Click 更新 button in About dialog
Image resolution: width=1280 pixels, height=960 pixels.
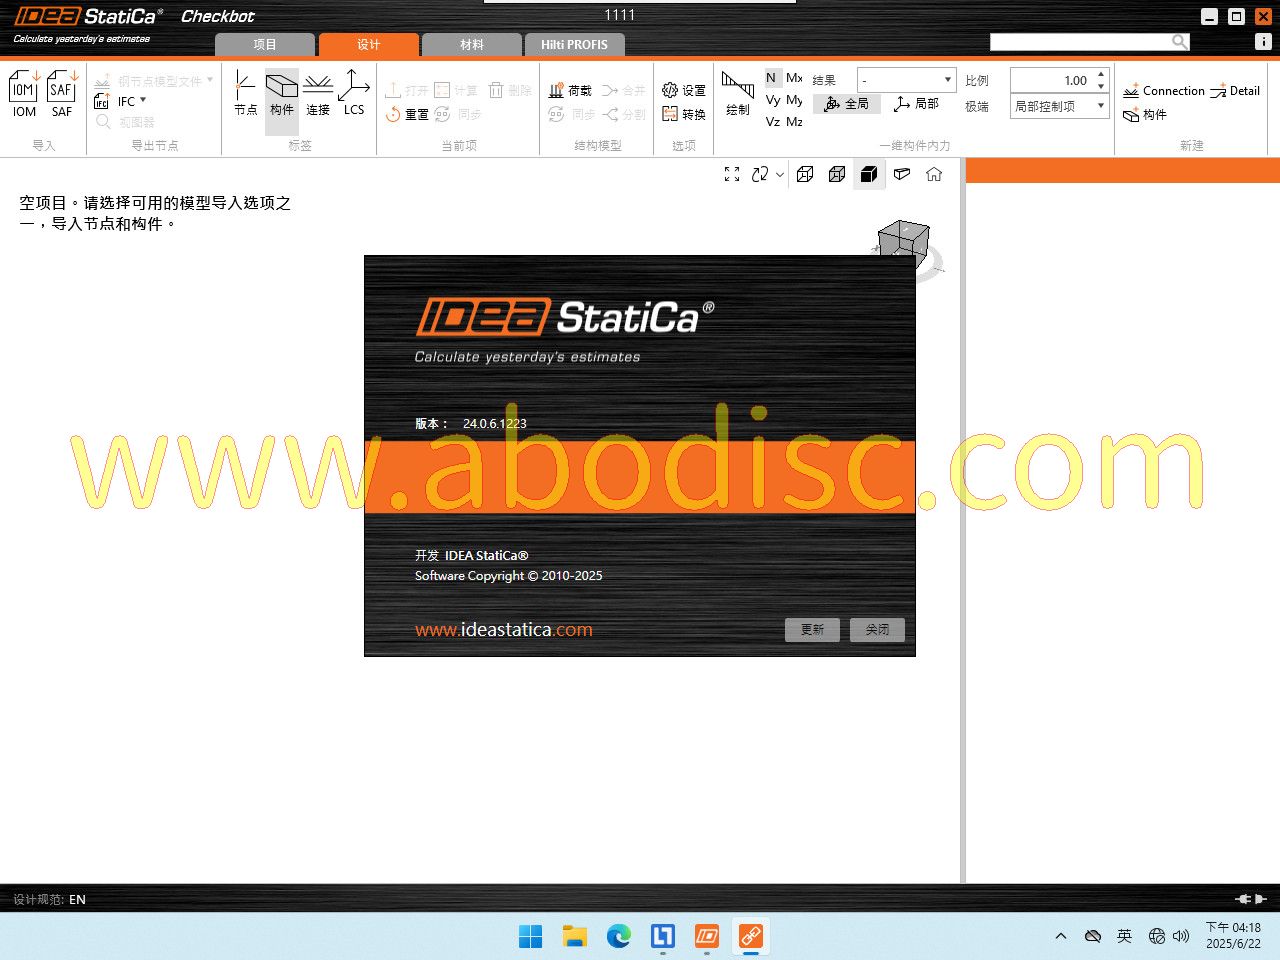(812, 629)
